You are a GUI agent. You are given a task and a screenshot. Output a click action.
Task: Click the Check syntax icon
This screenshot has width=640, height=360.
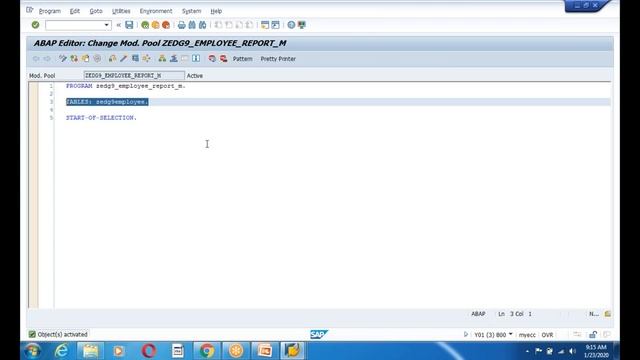pyautogui.click(x=112, y=59)
